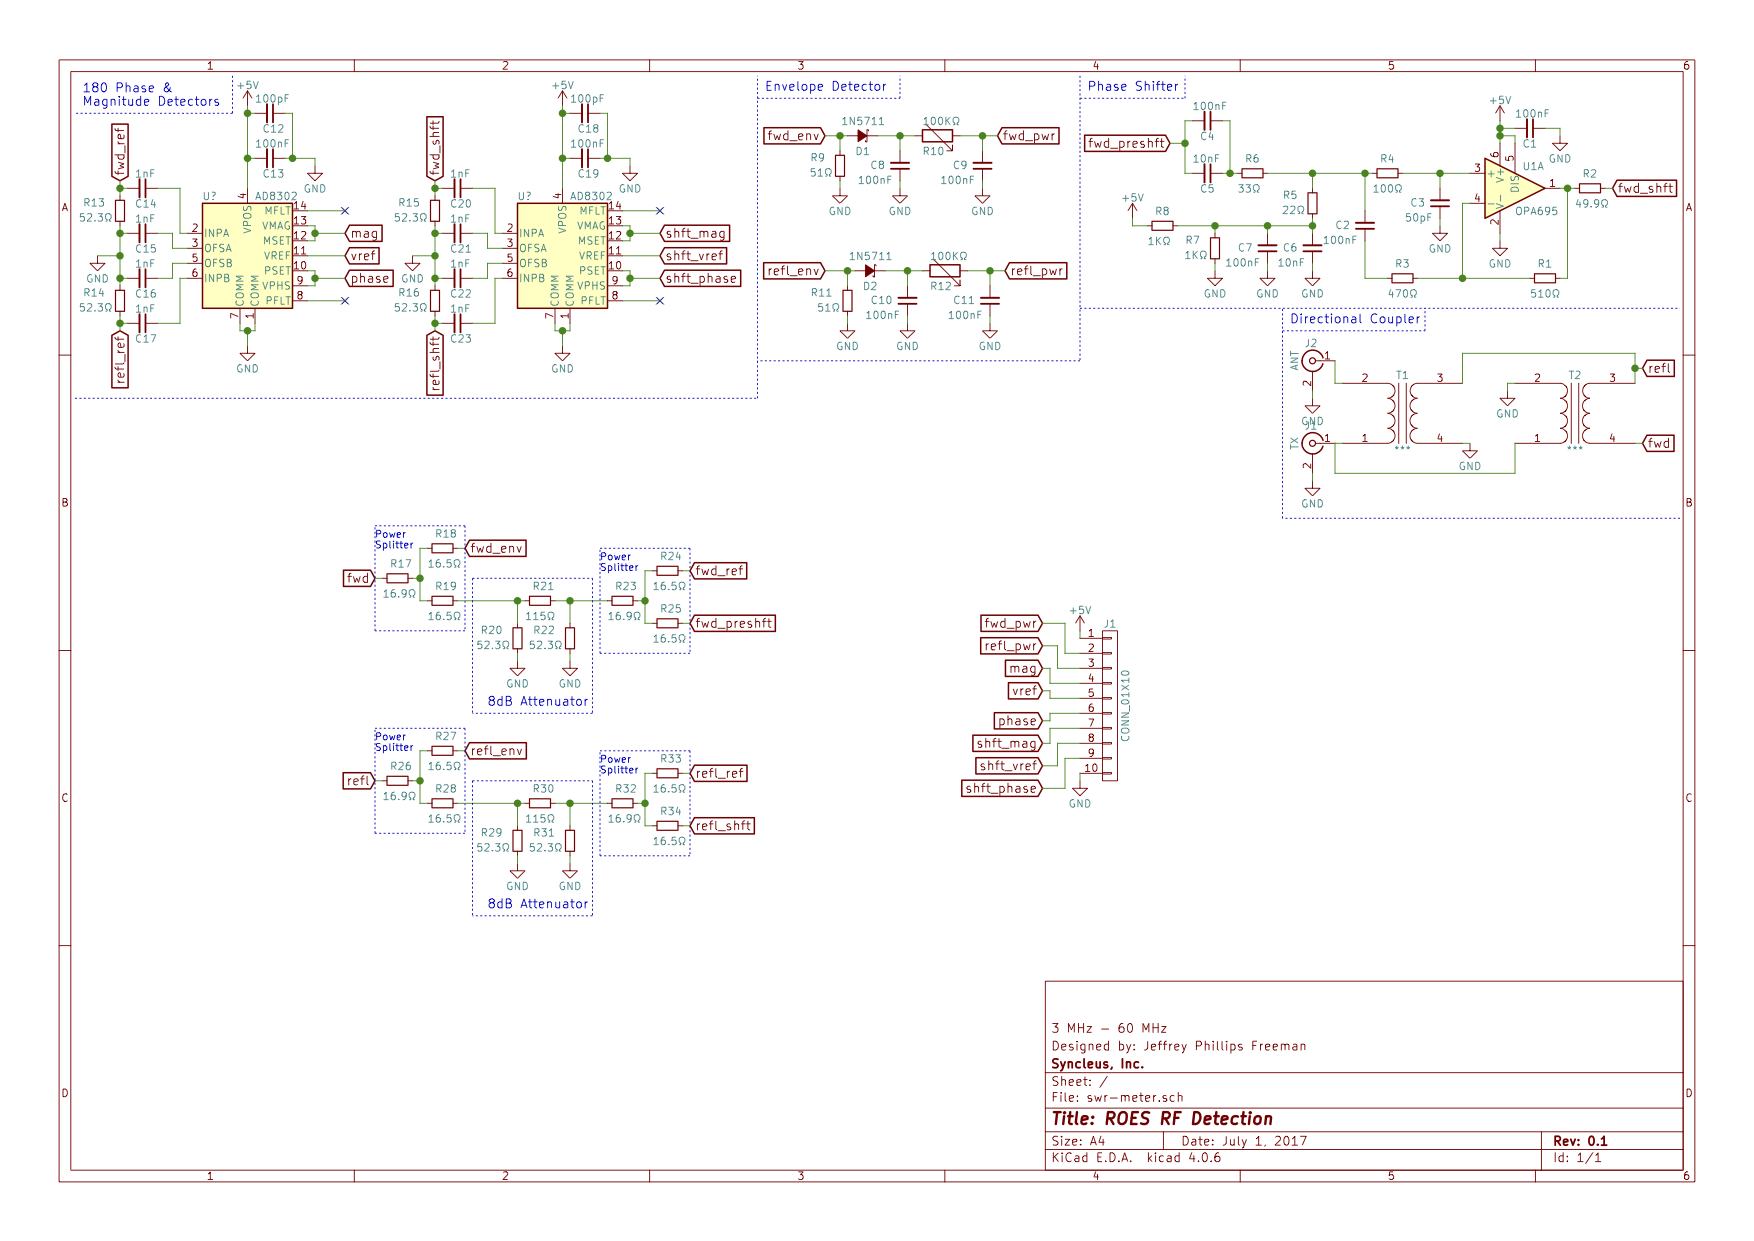
Task: Click resistor R6 33Ω symbol
Action: pyautogui.click(x=1251, y=173)
